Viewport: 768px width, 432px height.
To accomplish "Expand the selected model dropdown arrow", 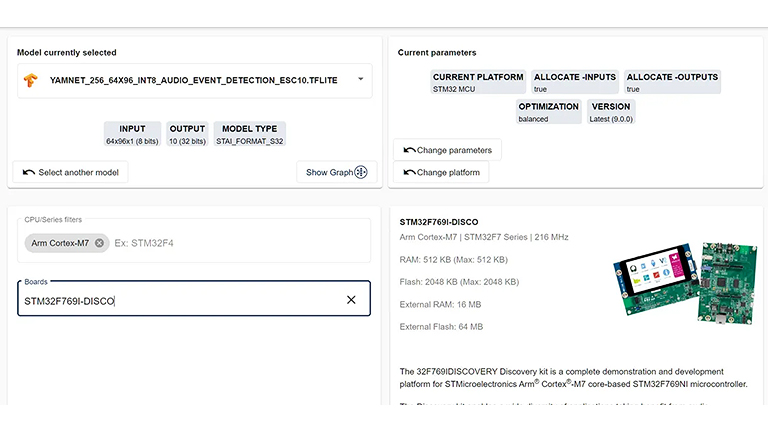I will click(360, 80).
